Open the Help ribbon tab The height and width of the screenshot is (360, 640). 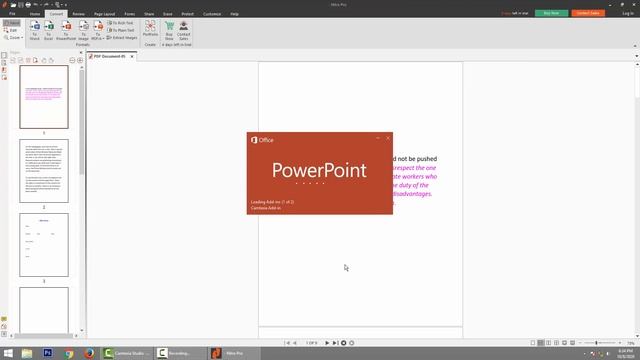[x=234, y=14]
